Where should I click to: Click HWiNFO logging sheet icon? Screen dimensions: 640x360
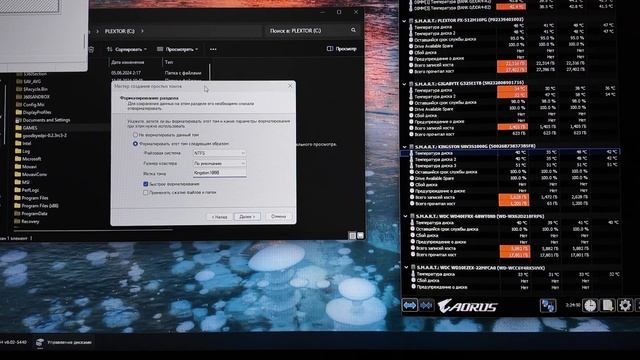(x=607, y=305)
